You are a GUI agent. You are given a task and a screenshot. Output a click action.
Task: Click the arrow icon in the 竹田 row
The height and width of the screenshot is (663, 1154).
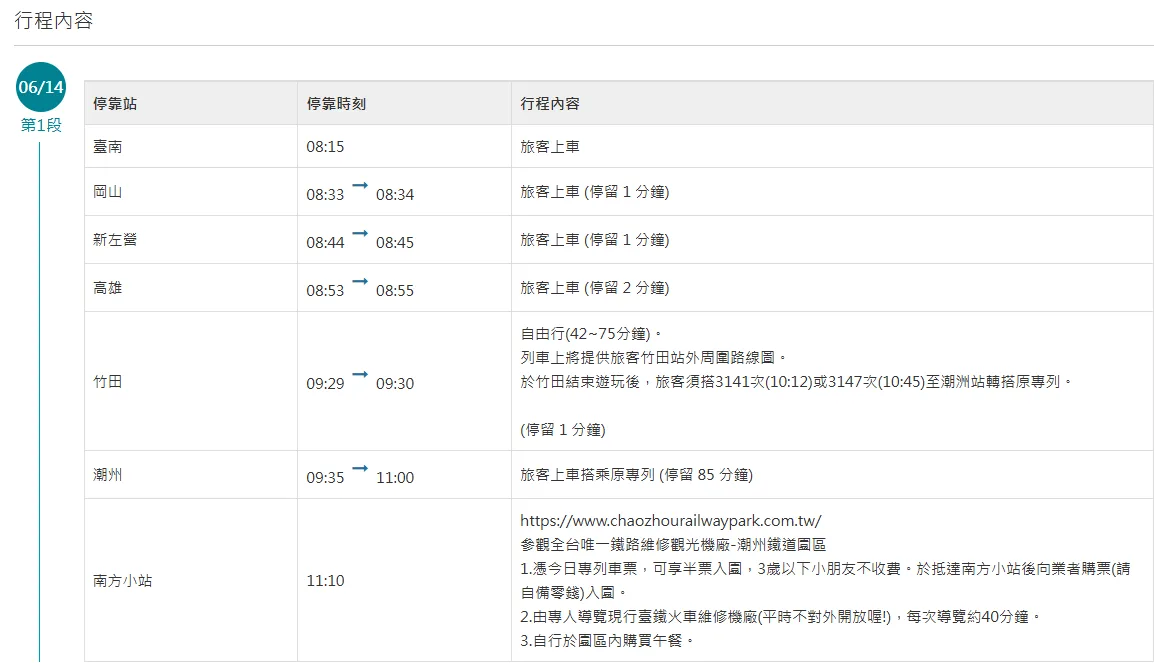tap(360, 375)
